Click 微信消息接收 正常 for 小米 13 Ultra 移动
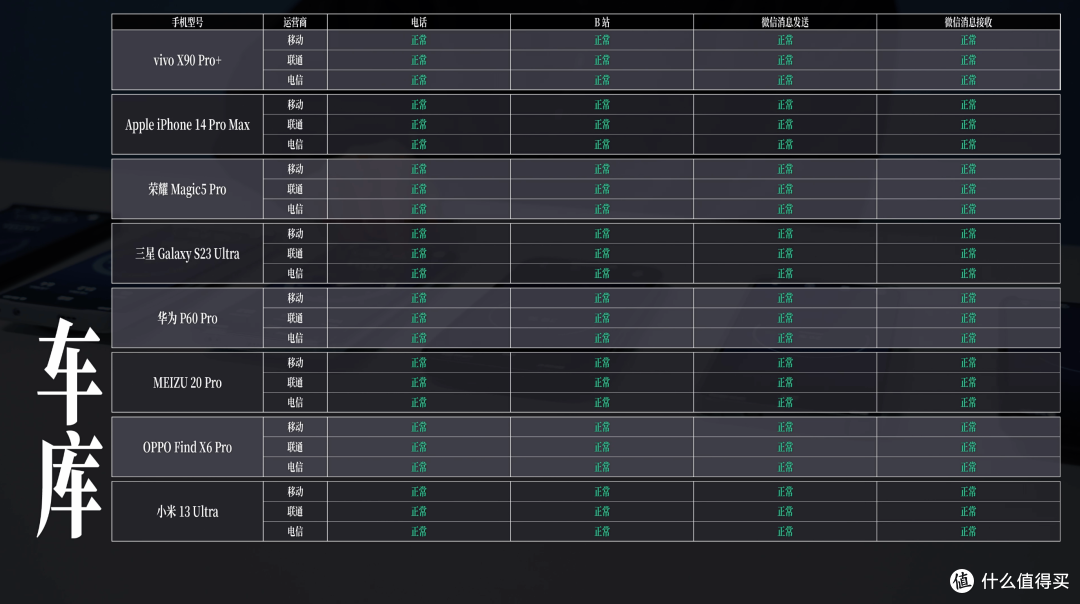 pyautogui.click(x=968, y=492)
